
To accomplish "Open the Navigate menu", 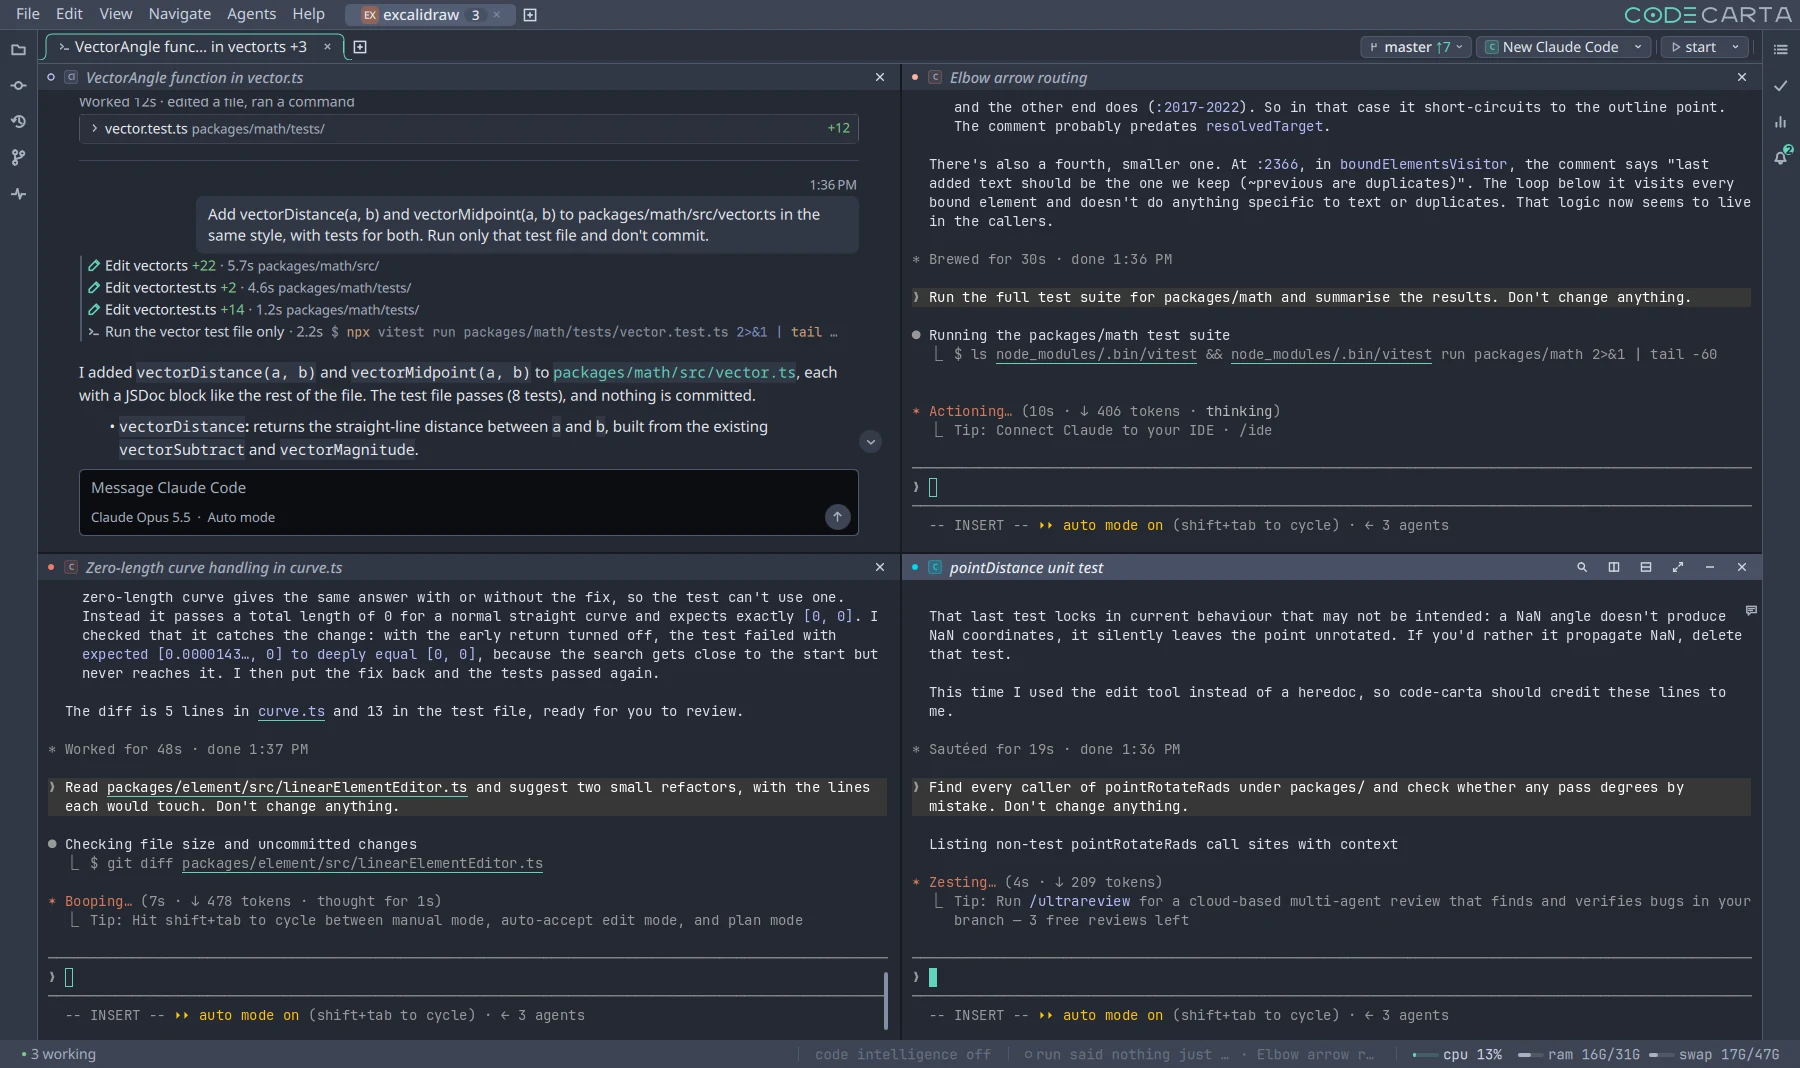I will 180,14.
